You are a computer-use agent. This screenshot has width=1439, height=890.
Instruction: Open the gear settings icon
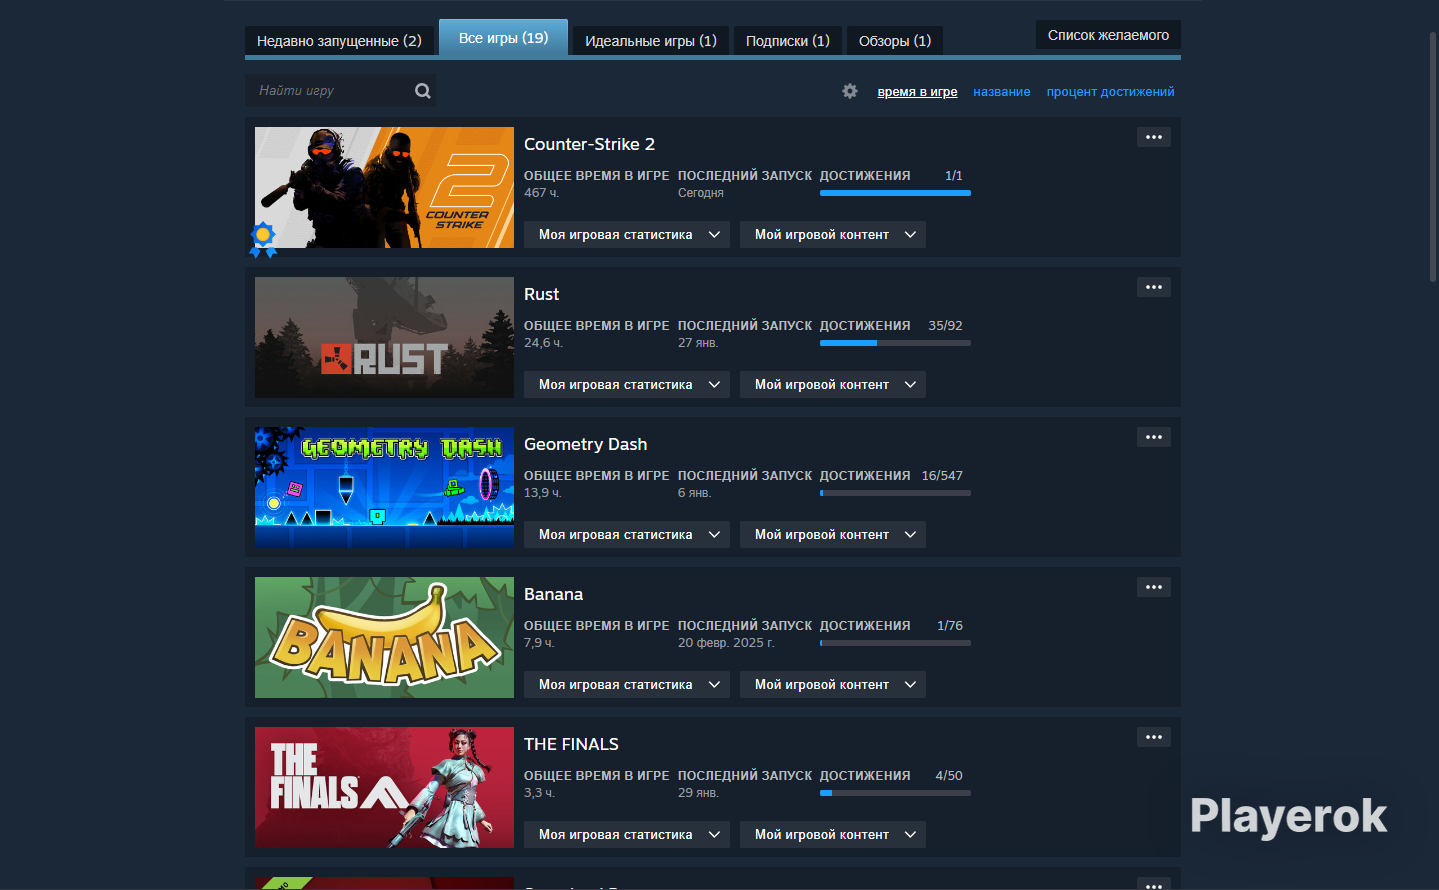(x=850, y=91)
